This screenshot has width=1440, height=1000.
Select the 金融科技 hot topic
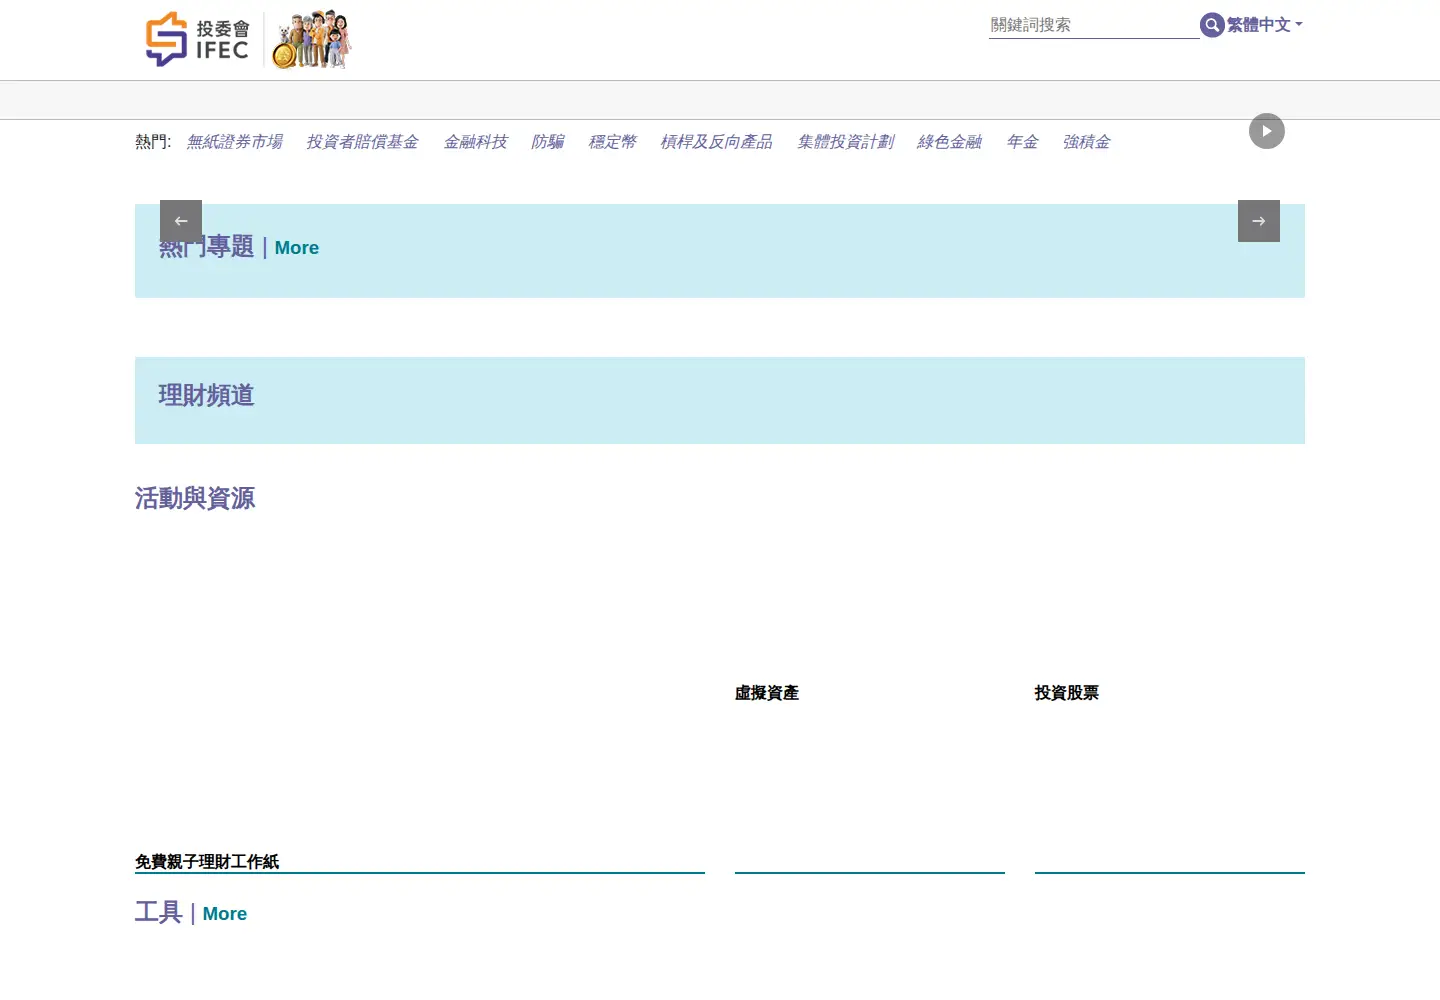point(475,142)
